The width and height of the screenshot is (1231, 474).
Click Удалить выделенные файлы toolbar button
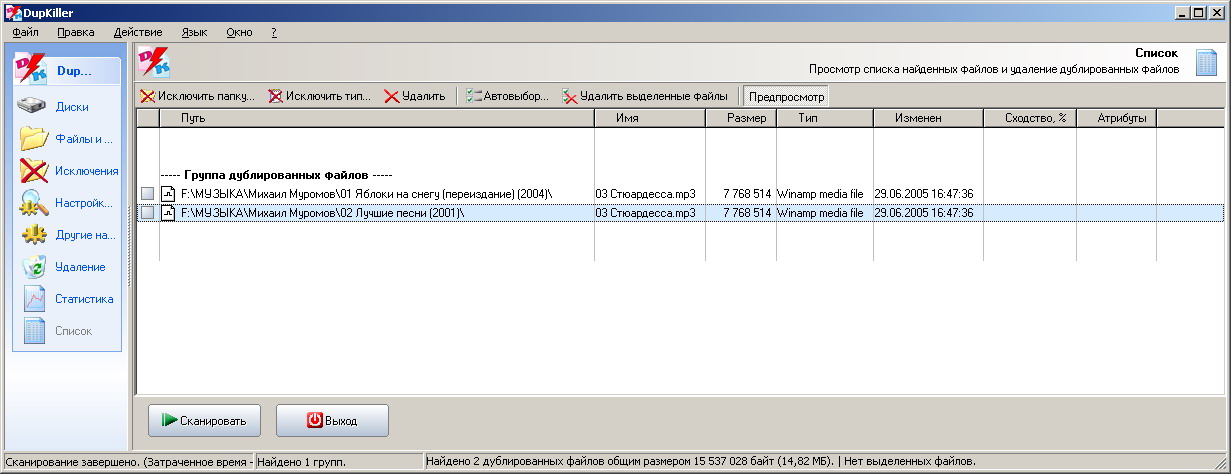click(645, 97)
